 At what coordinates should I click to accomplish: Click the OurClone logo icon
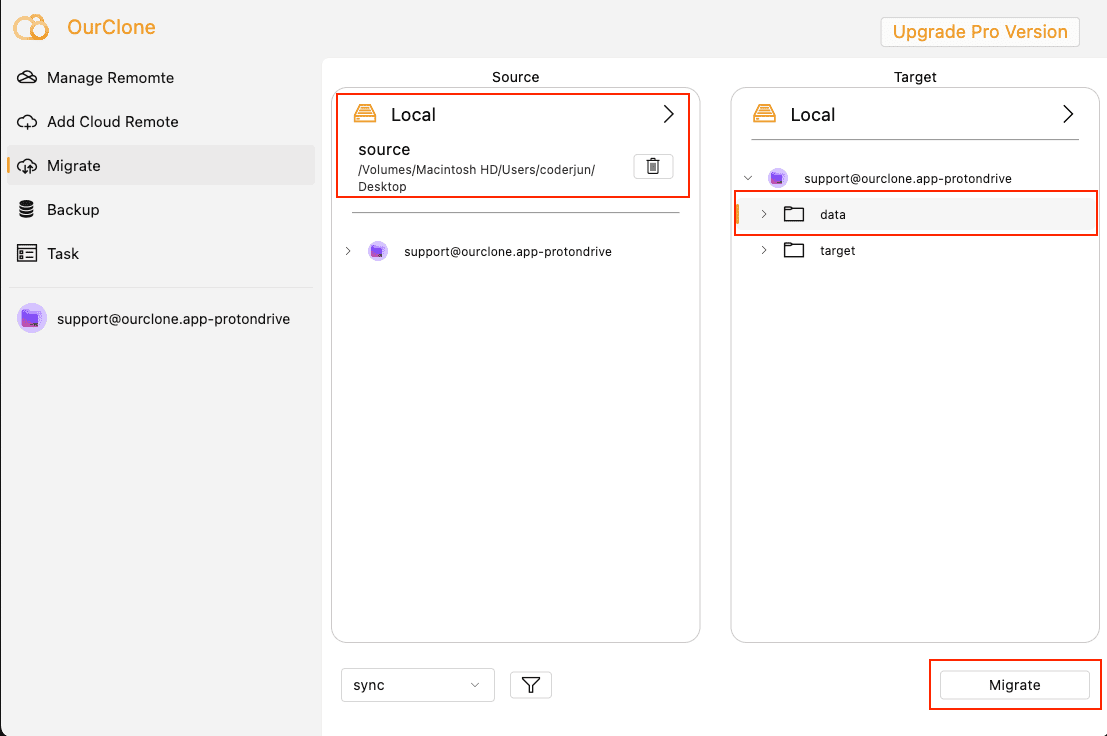[31, 28]
